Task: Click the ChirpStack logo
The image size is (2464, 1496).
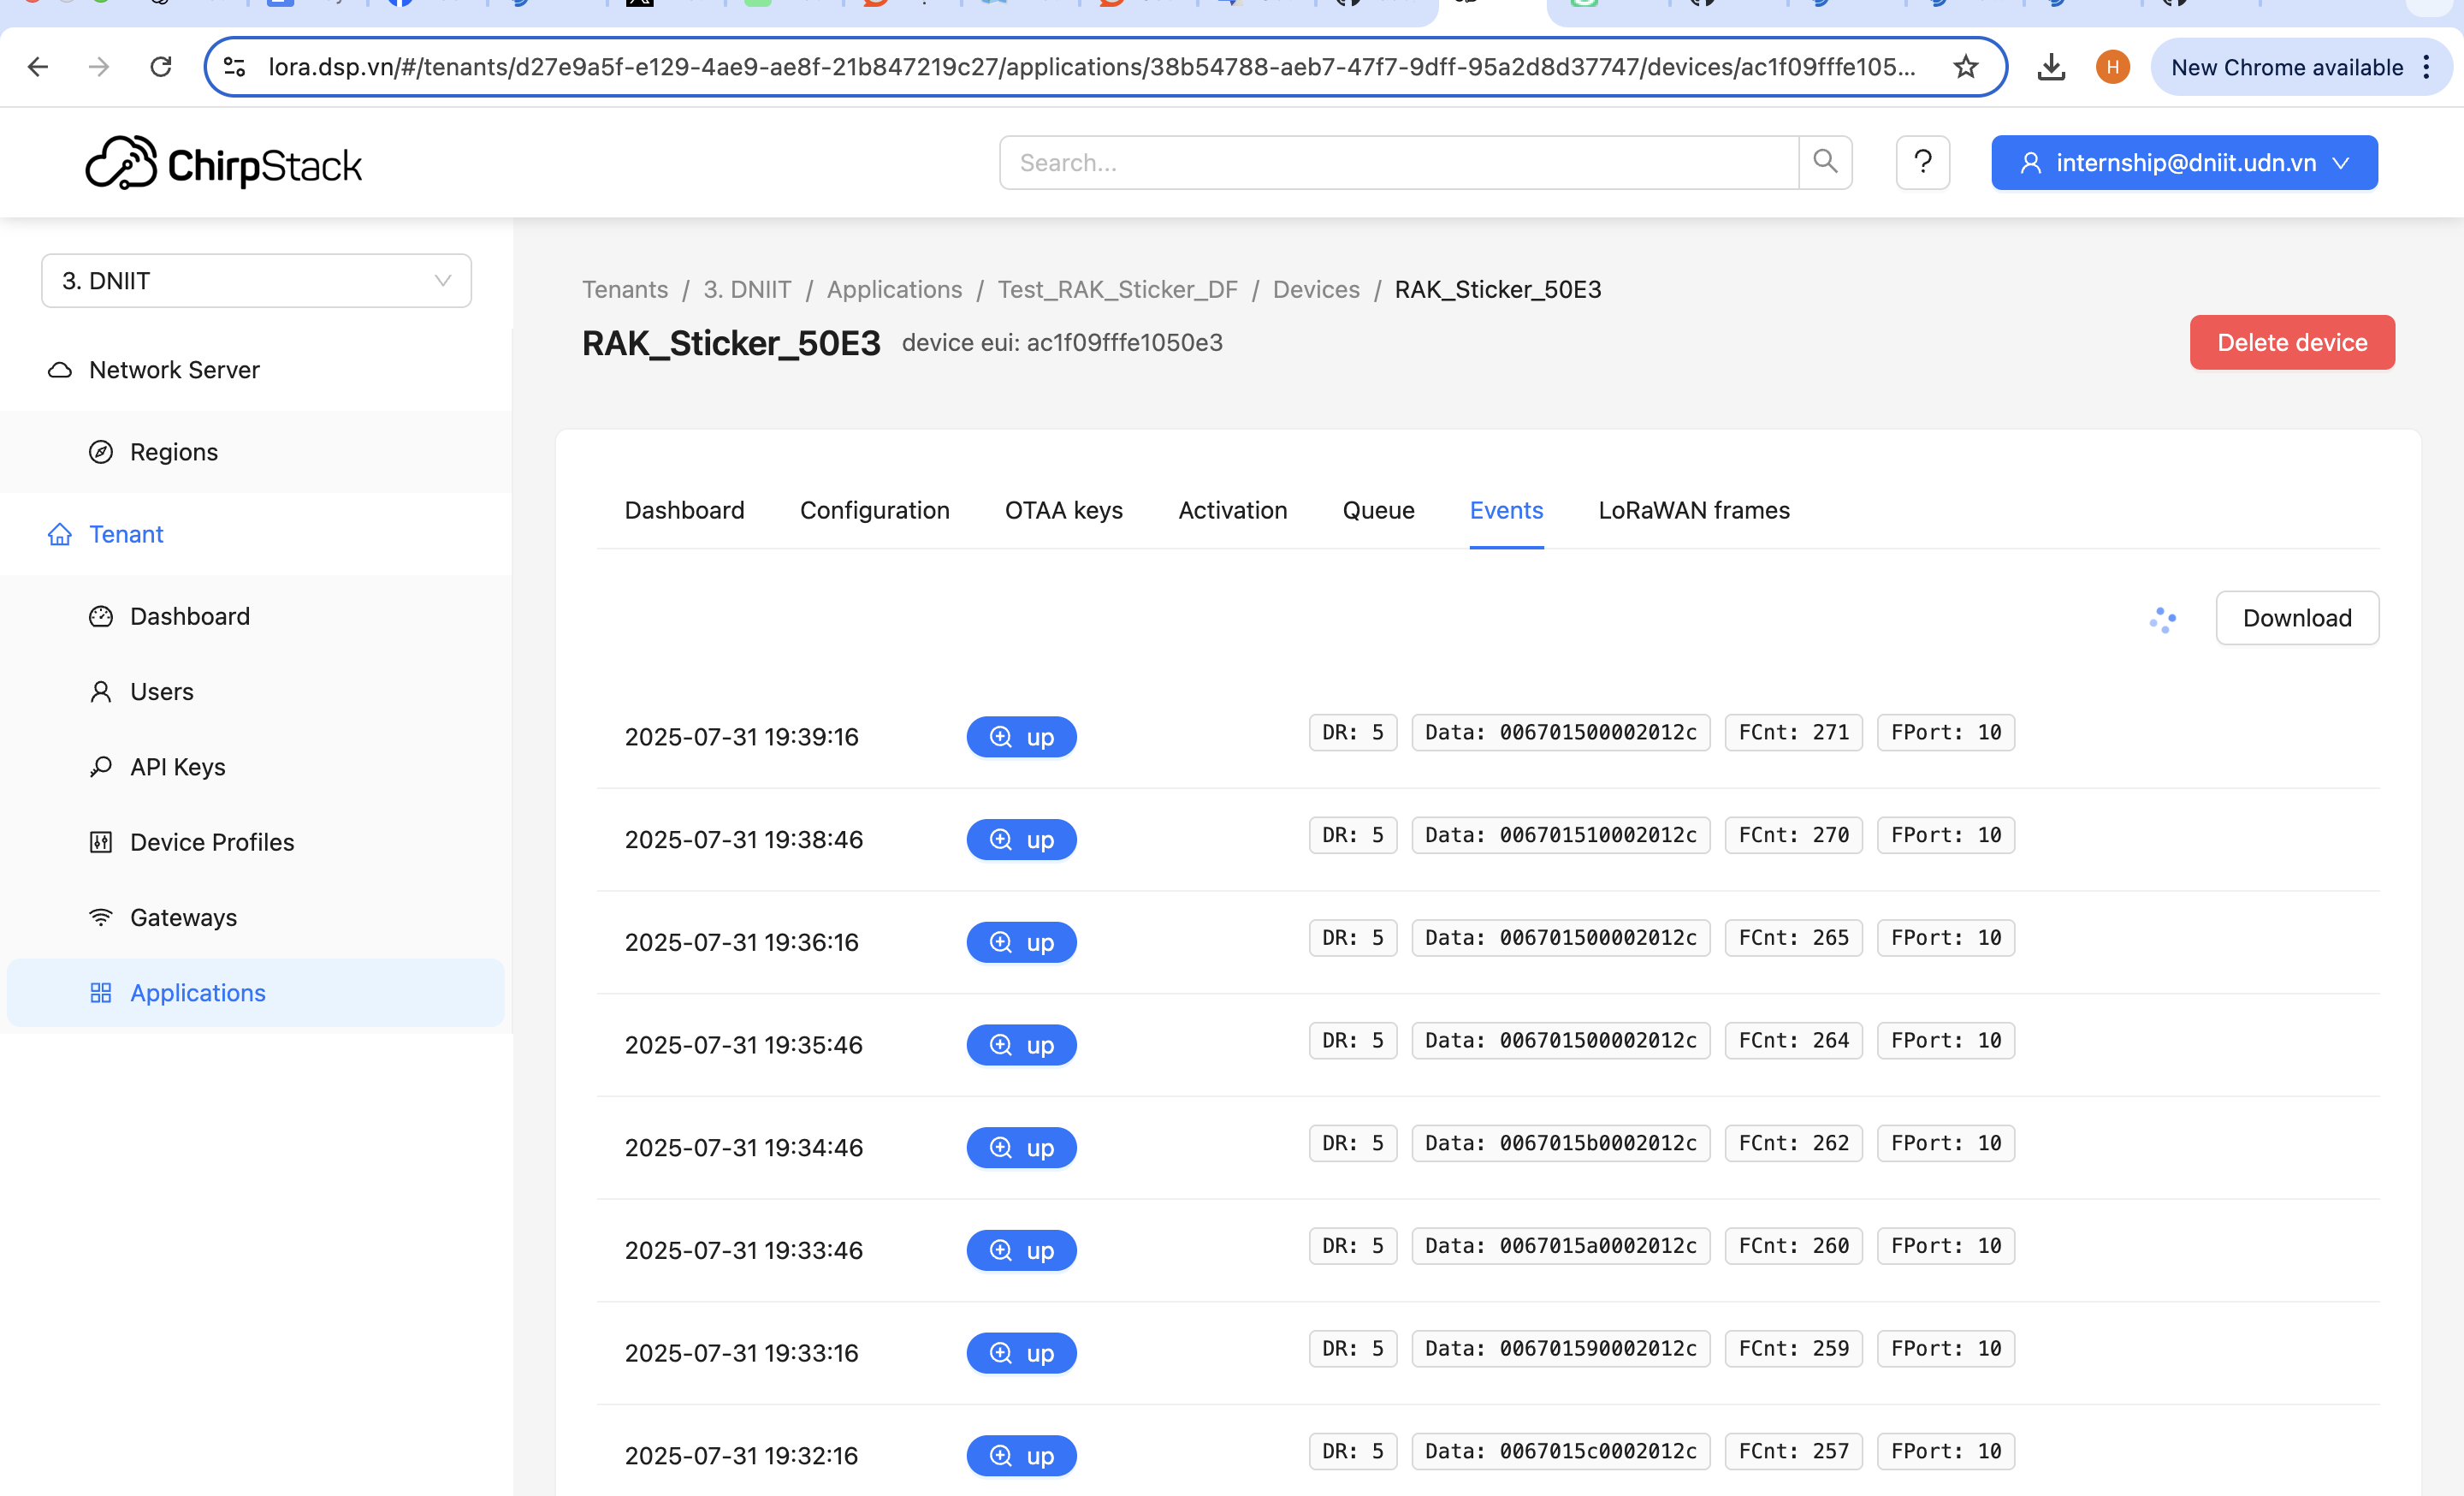Action: point(224,163)
